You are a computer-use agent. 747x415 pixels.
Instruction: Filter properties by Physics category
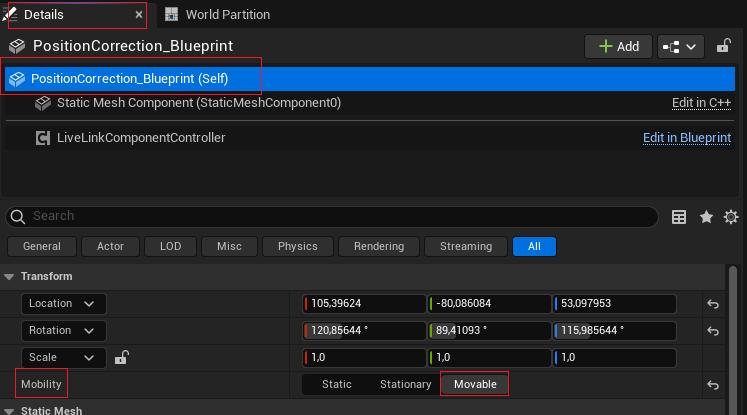coord(298,246)
